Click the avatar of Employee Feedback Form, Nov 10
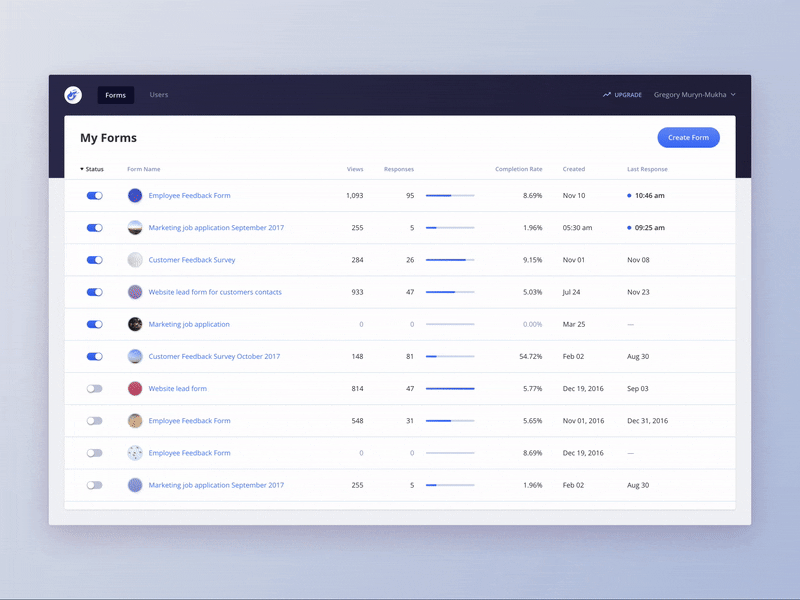This screenshot has height=600, width=800. coord(135,195)
